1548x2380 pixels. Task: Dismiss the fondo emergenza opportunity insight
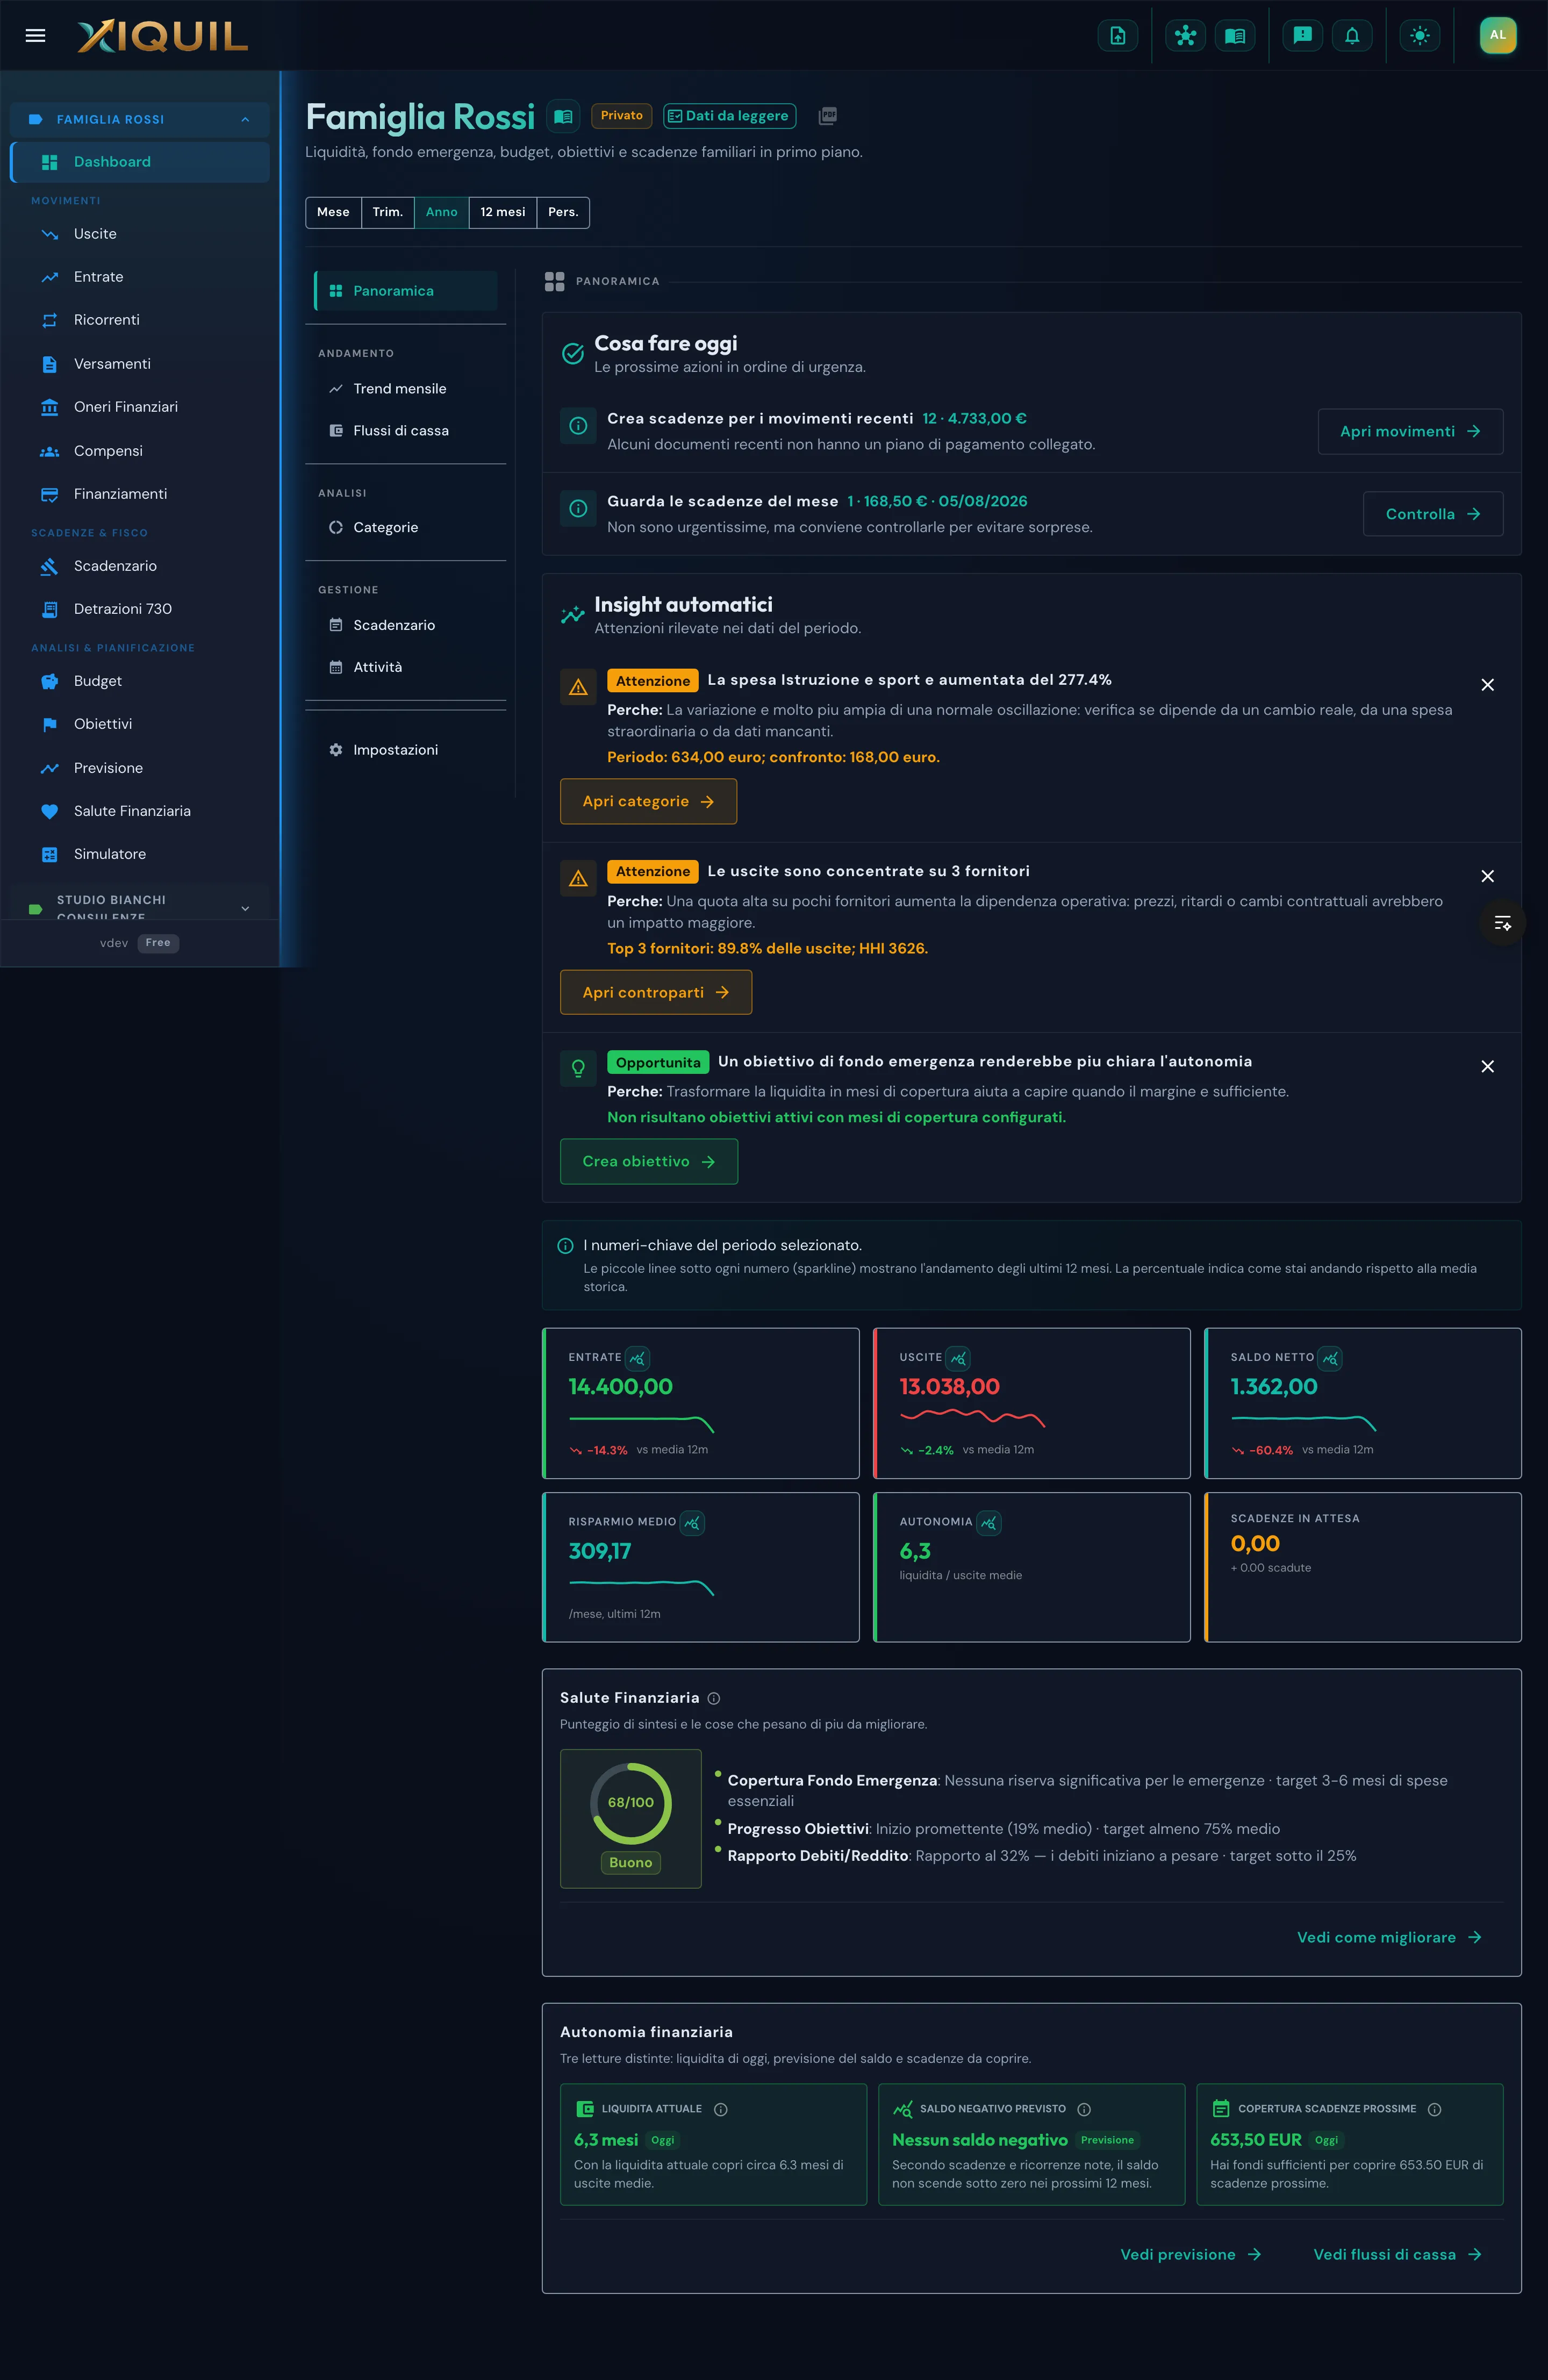tap(1487, 1066)
